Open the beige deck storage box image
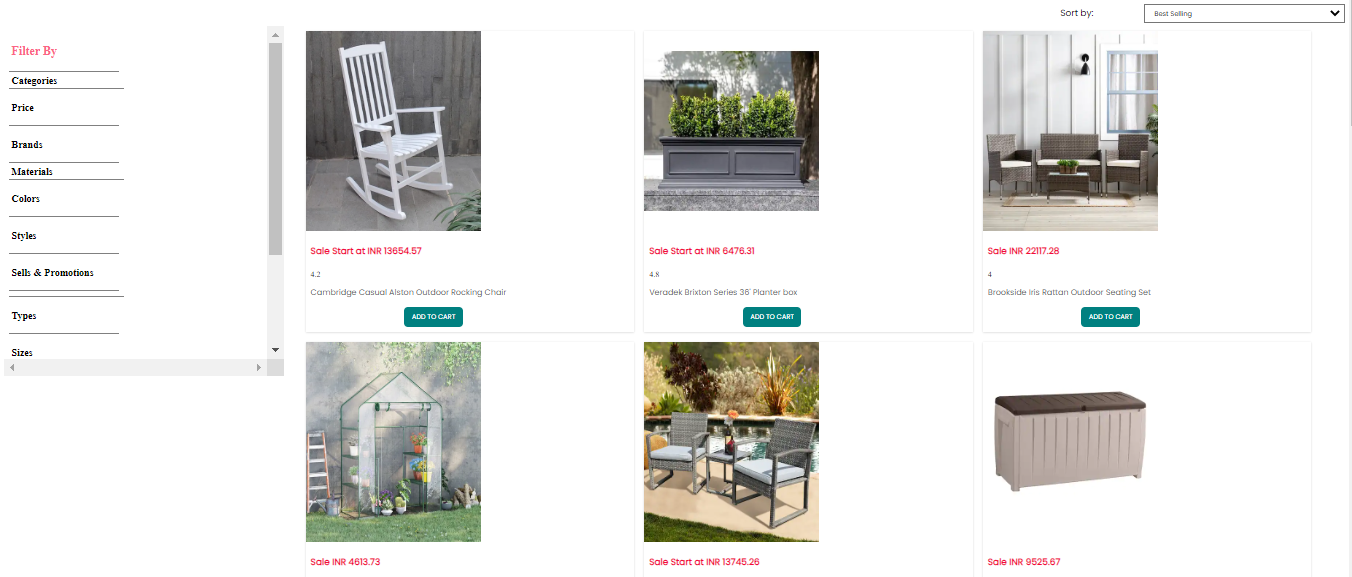Image resolution: width=1352 pixels, height=577 pixels. point(1070,442)
